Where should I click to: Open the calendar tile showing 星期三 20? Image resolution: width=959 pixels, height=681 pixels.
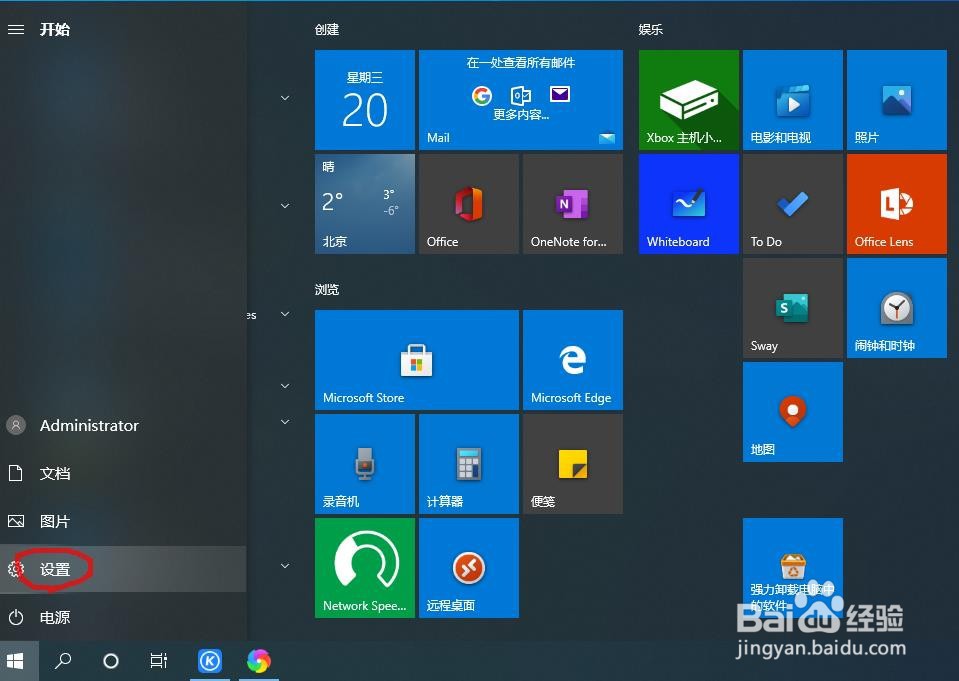[365, 100]
